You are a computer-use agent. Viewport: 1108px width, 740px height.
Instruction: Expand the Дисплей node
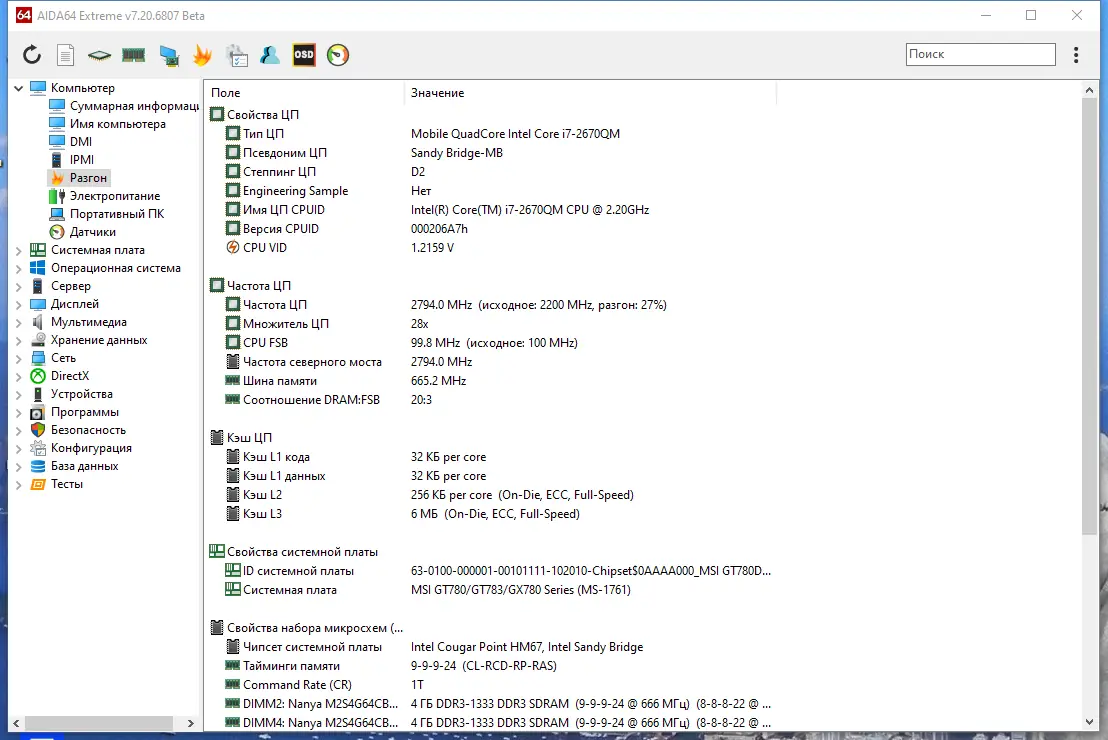click(18, 305)
